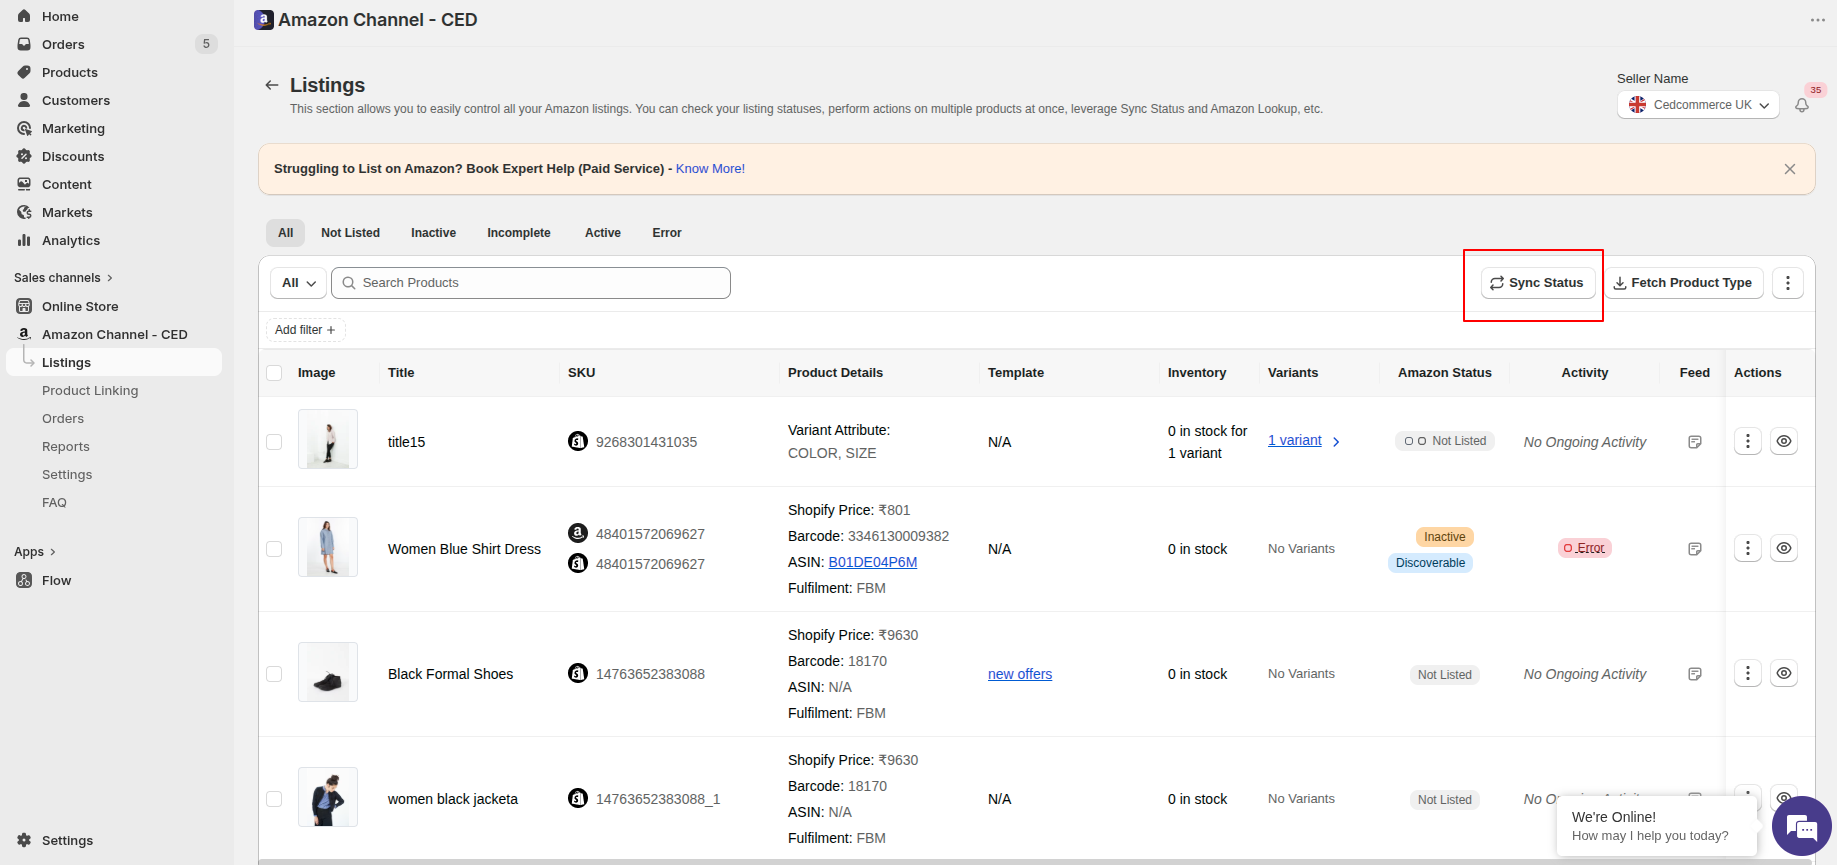Screen dimensions: 1837x865
Task: Open the ASIN B01DE04P6M link
Action: point(873,562)
